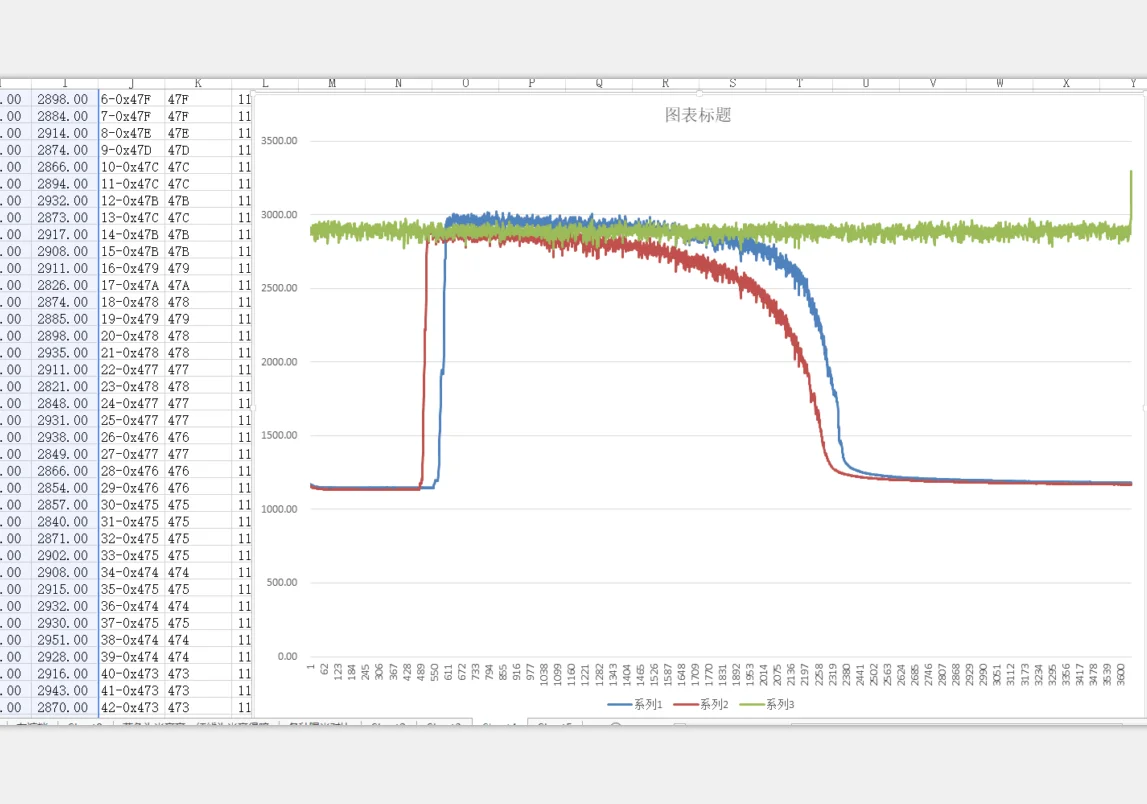Click cell 473 in the 42-0x473 row

click(x=198, y=707)
